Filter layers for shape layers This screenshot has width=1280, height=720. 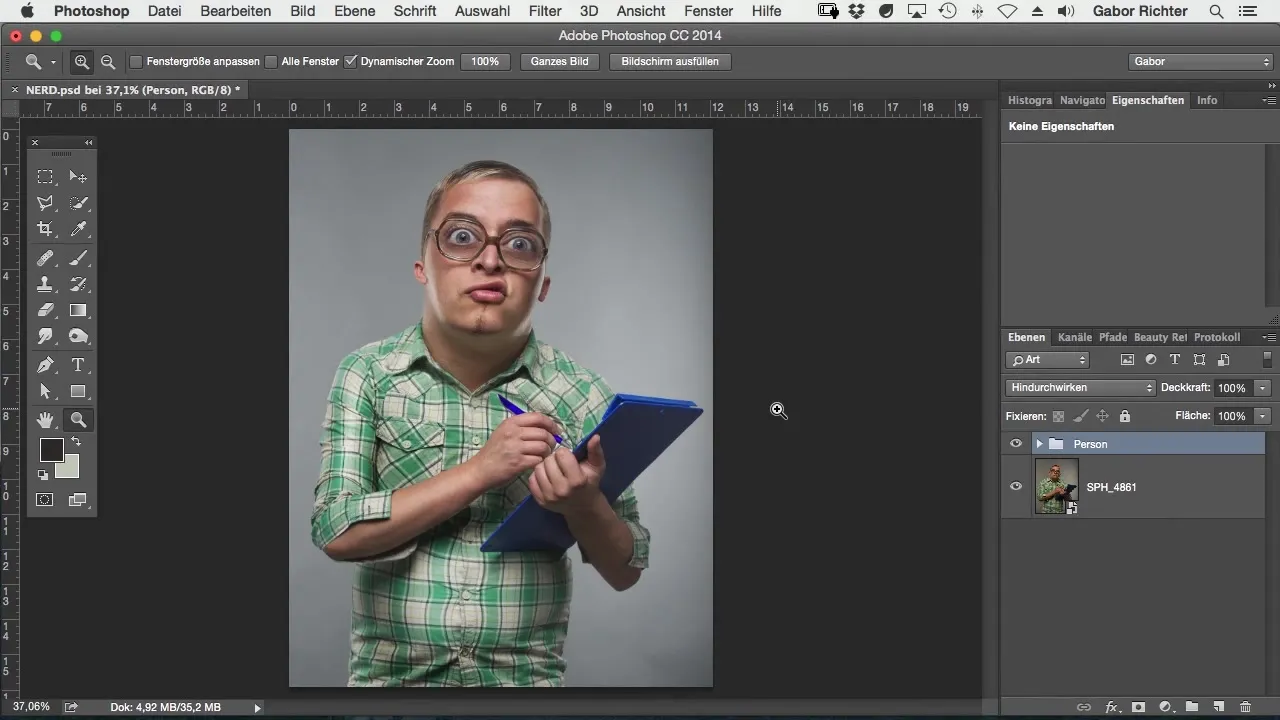point(1199,360)
